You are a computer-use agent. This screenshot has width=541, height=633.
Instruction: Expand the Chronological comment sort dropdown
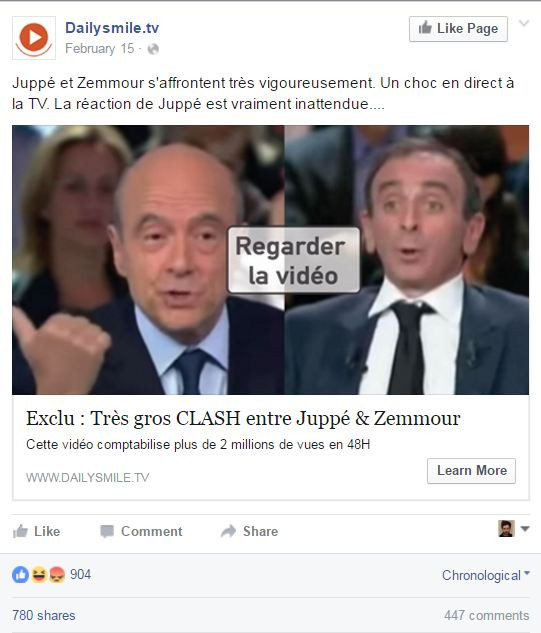[486, 575]
